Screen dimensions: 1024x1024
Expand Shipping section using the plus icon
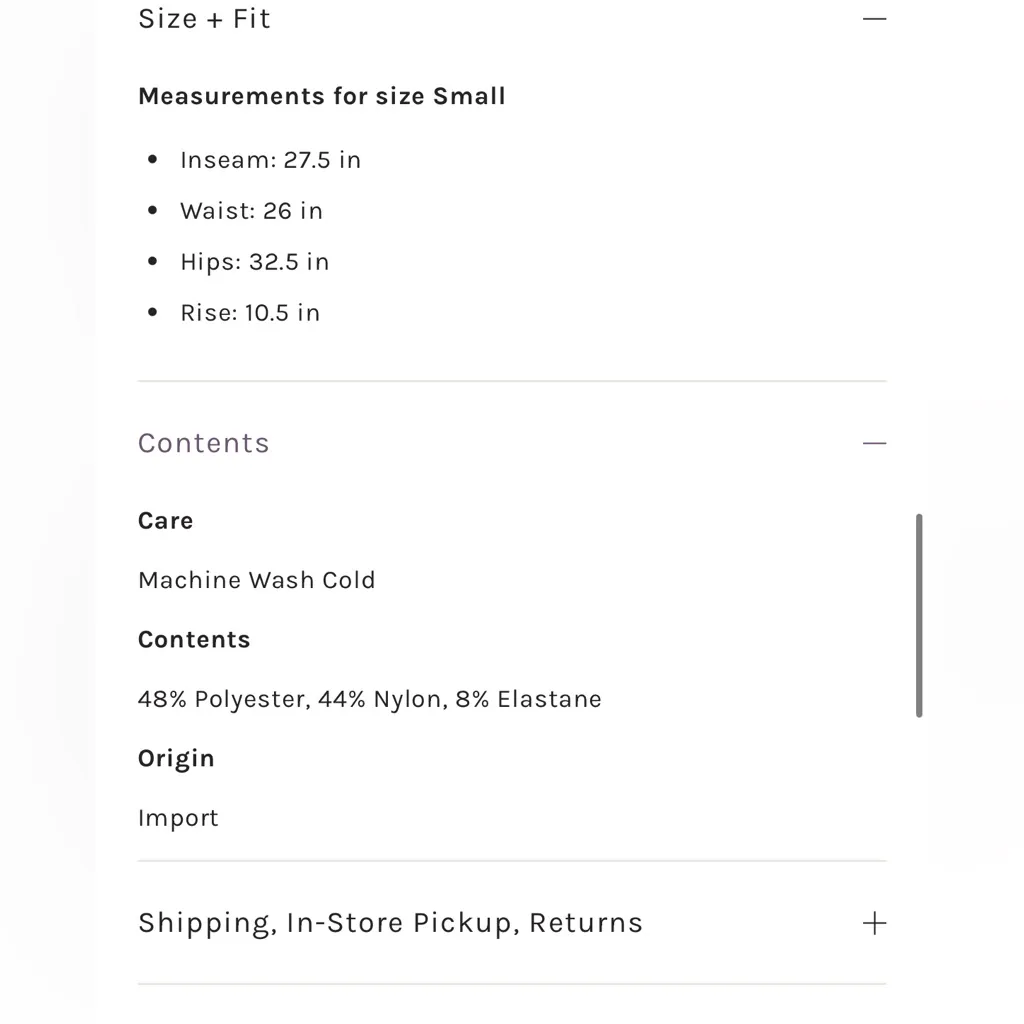pos(874,923)
